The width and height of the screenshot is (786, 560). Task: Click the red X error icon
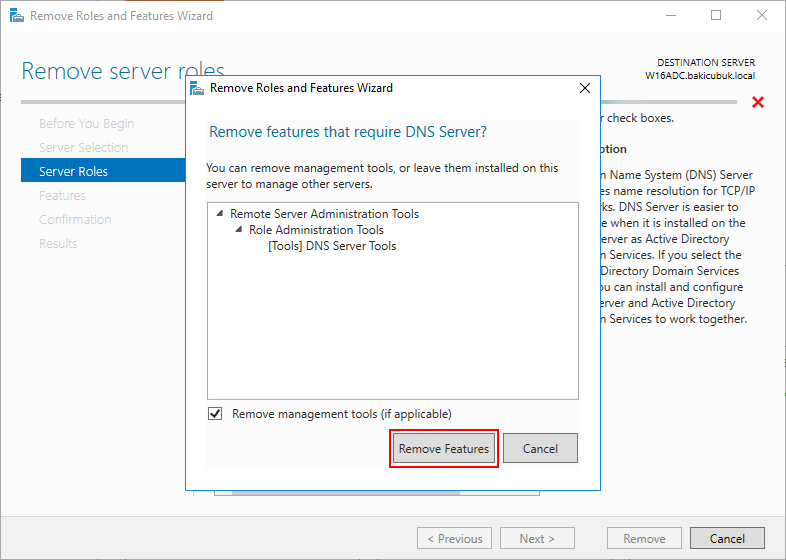758,102
